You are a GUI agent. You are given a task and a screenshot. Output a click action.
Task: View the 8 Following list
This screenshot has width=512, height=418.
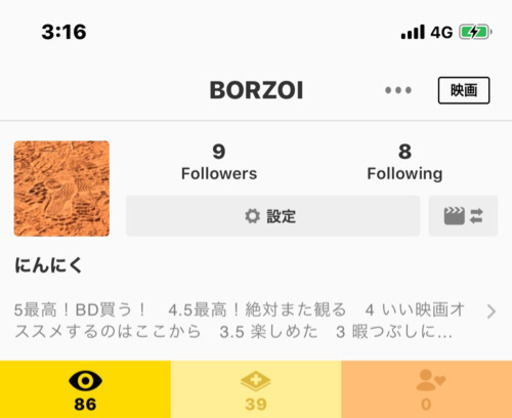coord(405,162)
